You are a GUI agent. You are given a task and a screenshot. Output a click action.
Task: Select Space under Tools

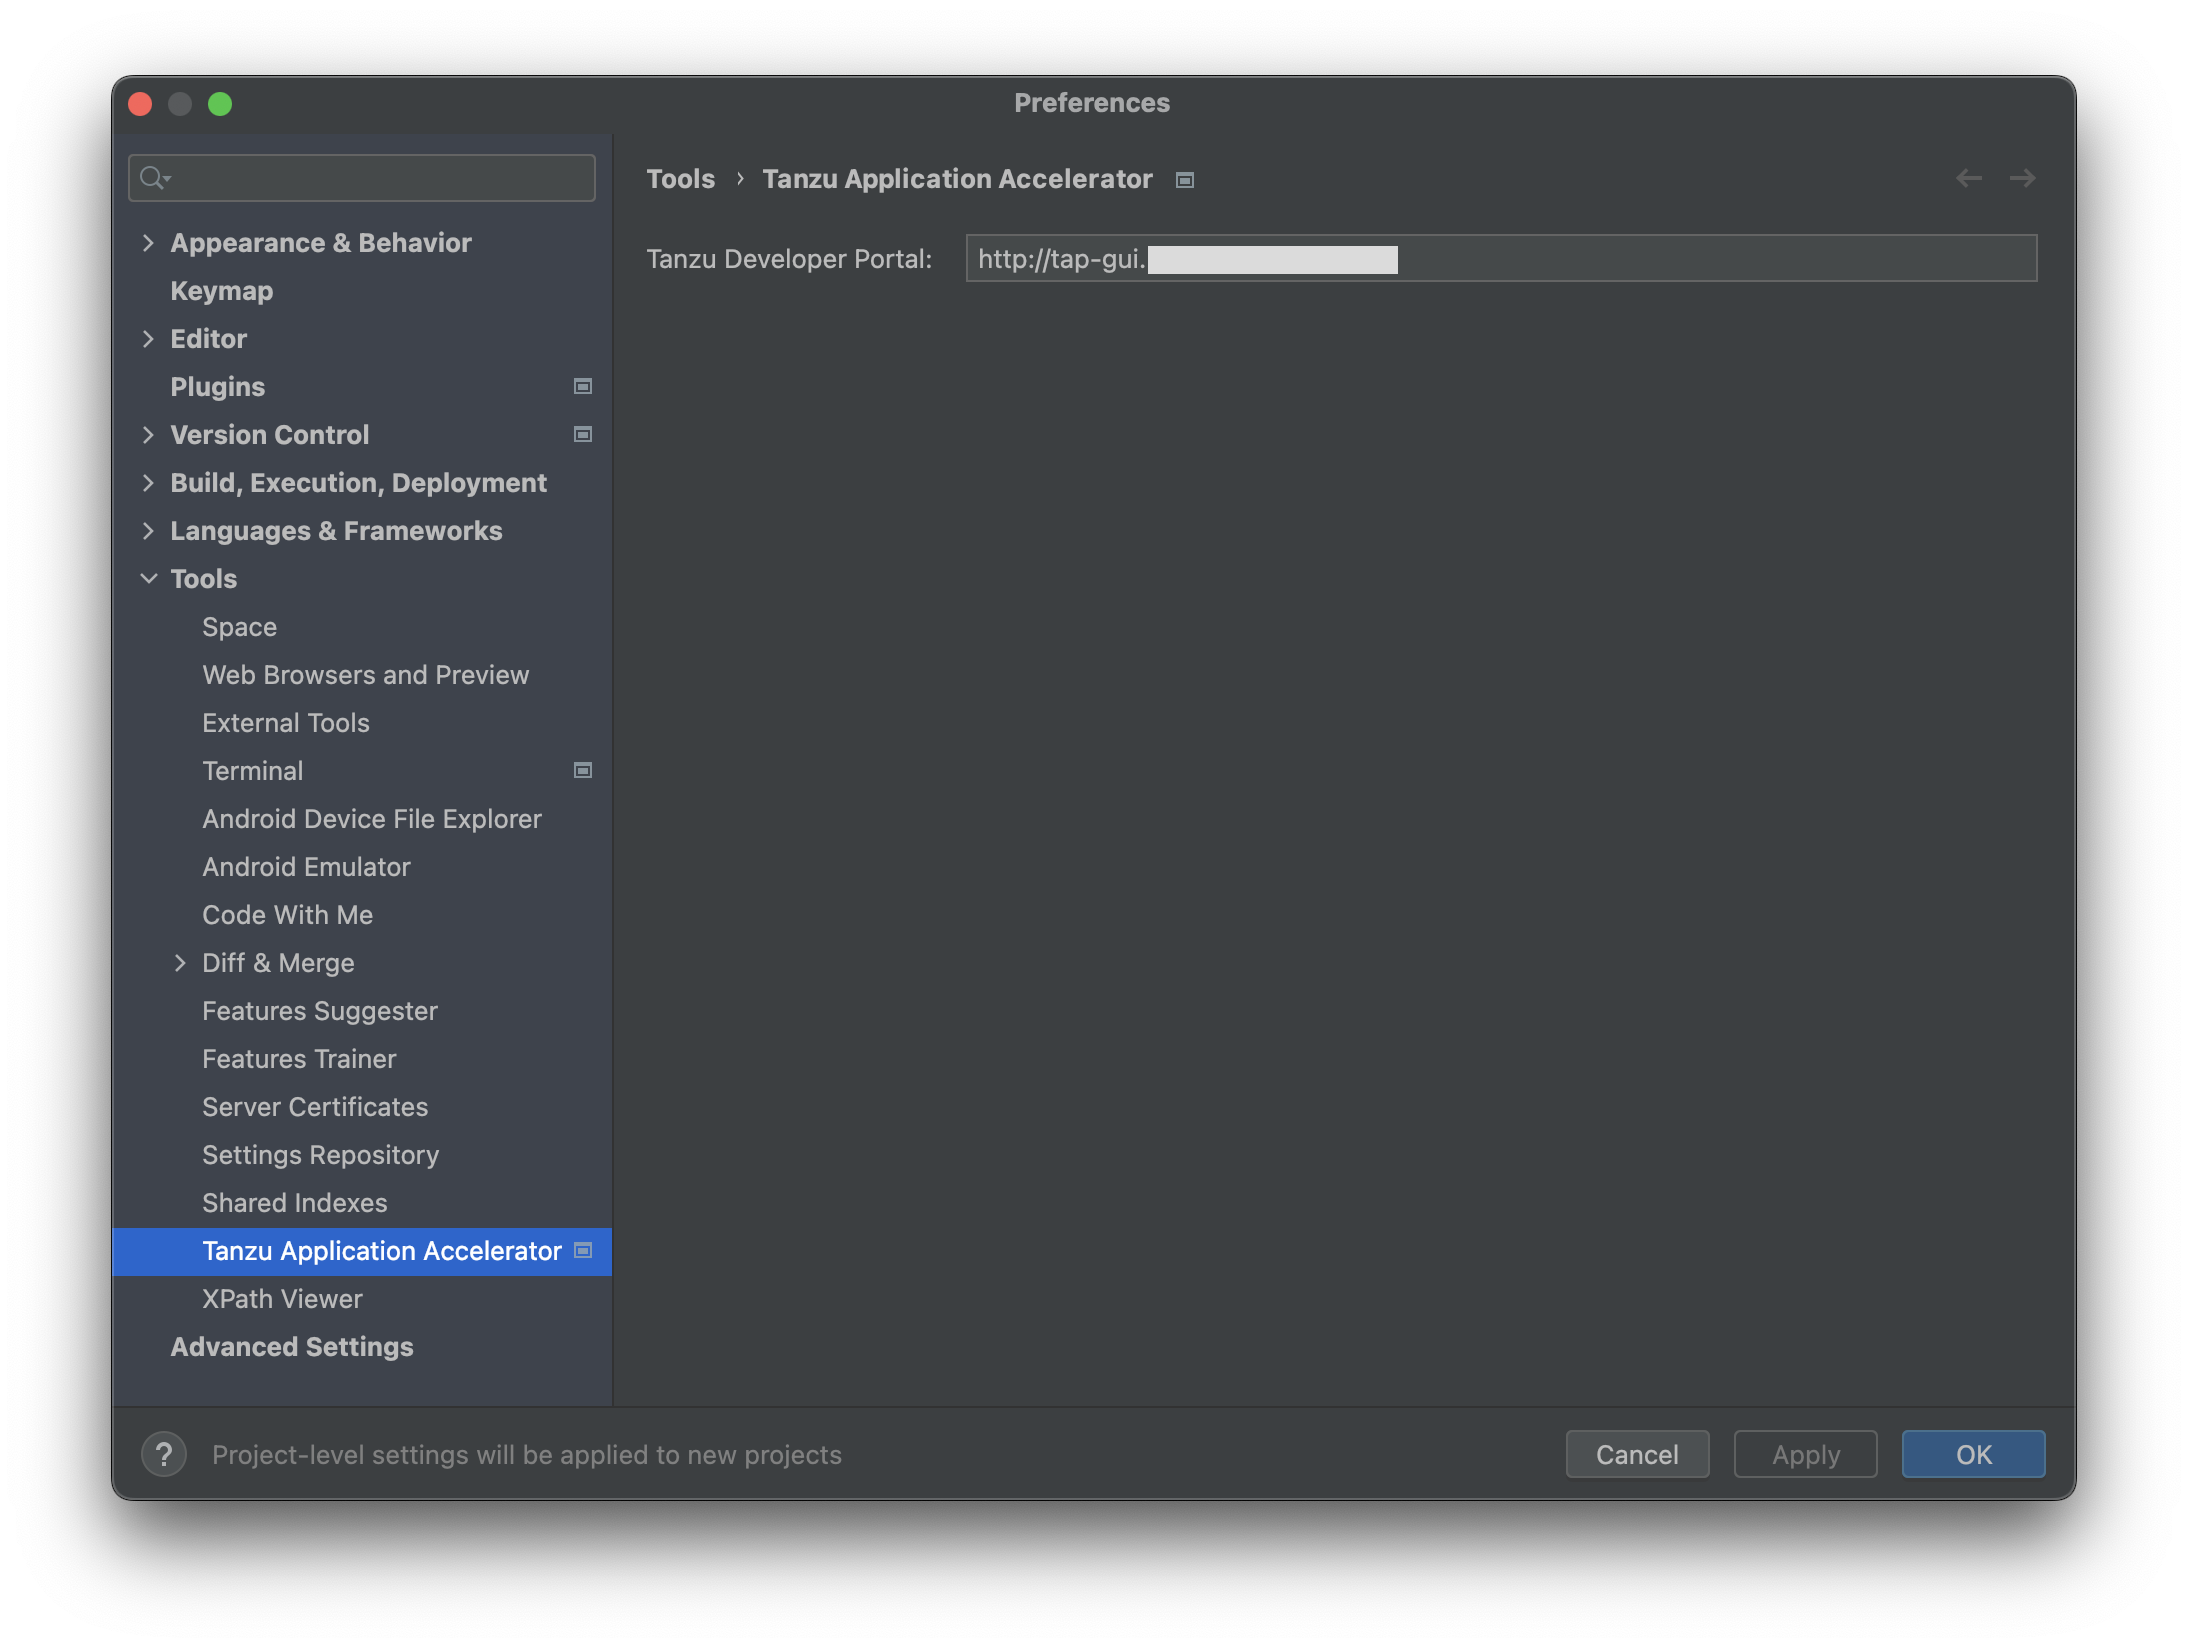coord(239,627)
